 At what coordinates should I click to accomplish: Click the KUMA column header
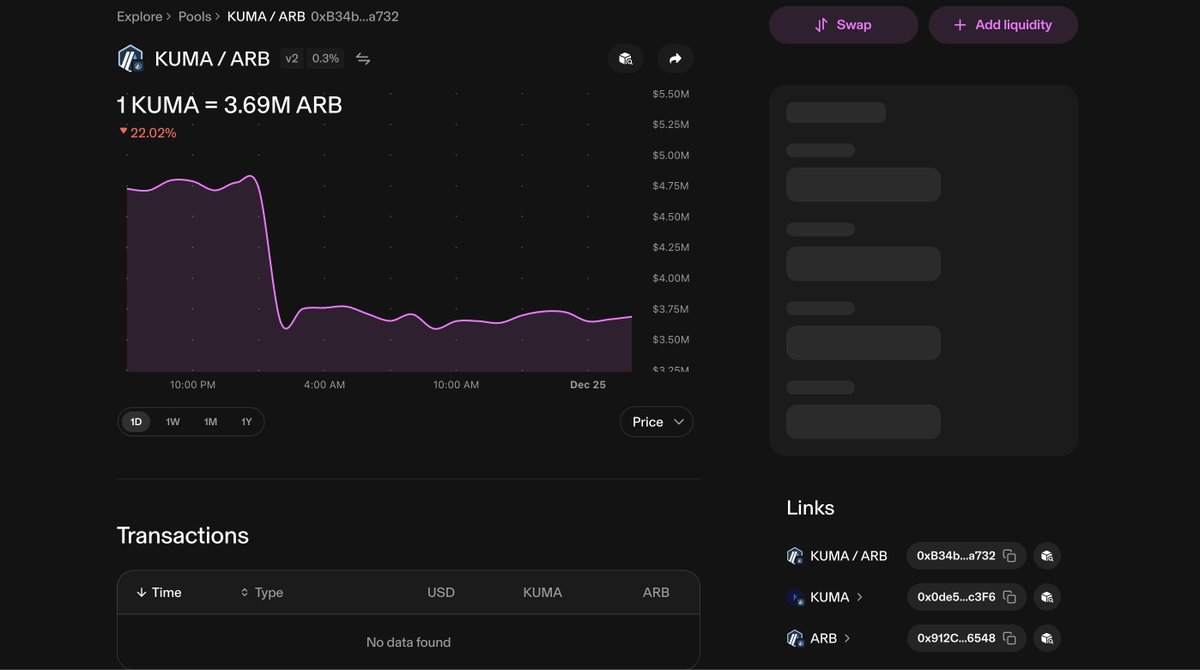click(542, 593)
